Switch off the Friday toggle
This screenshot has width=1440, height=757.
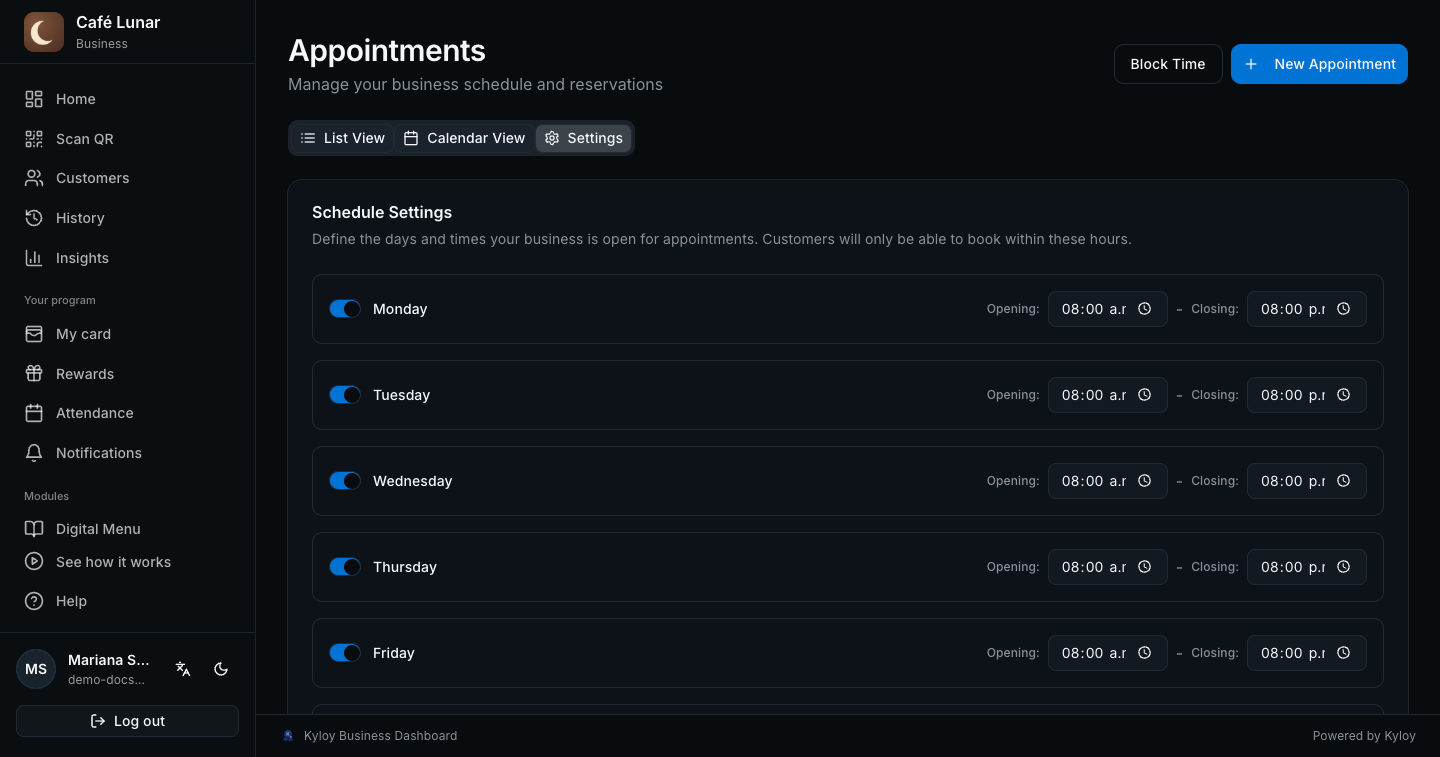(345, 653)
